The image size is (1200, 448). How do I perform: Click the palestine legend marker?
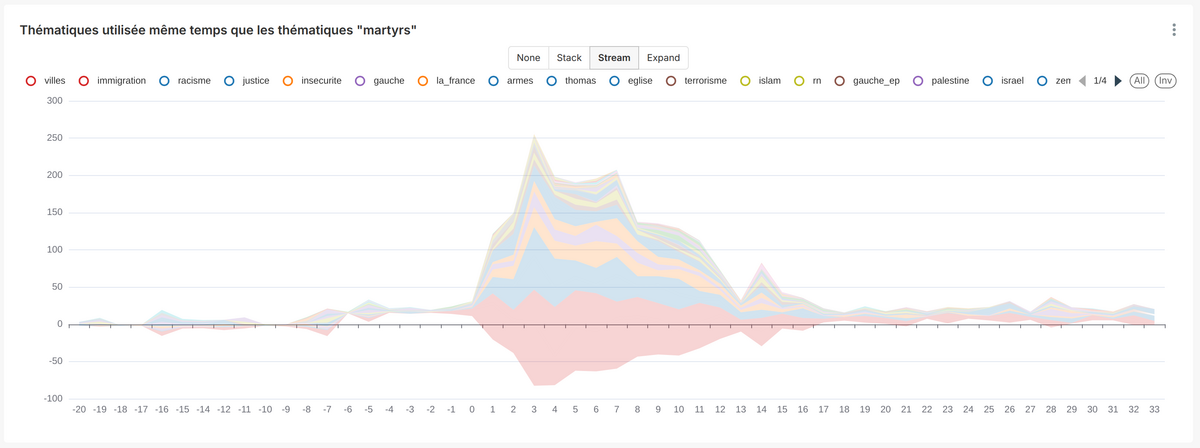click(x=918, y=81)
